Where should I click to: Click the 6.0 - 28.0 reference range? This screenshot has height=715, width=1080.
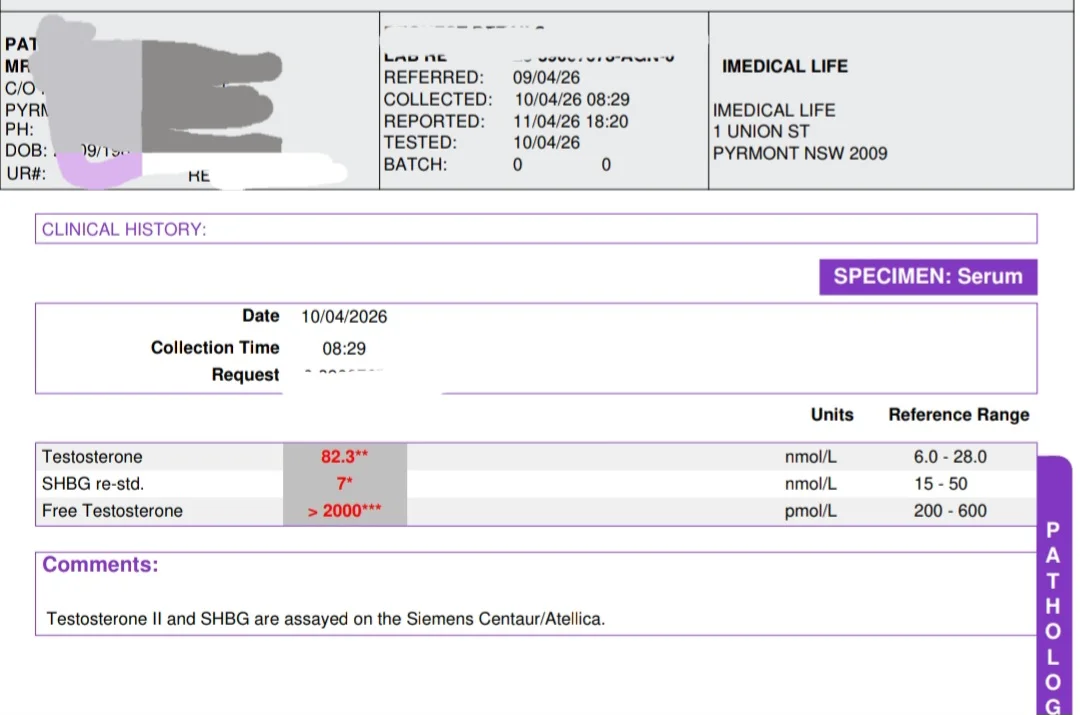point(949,457)
